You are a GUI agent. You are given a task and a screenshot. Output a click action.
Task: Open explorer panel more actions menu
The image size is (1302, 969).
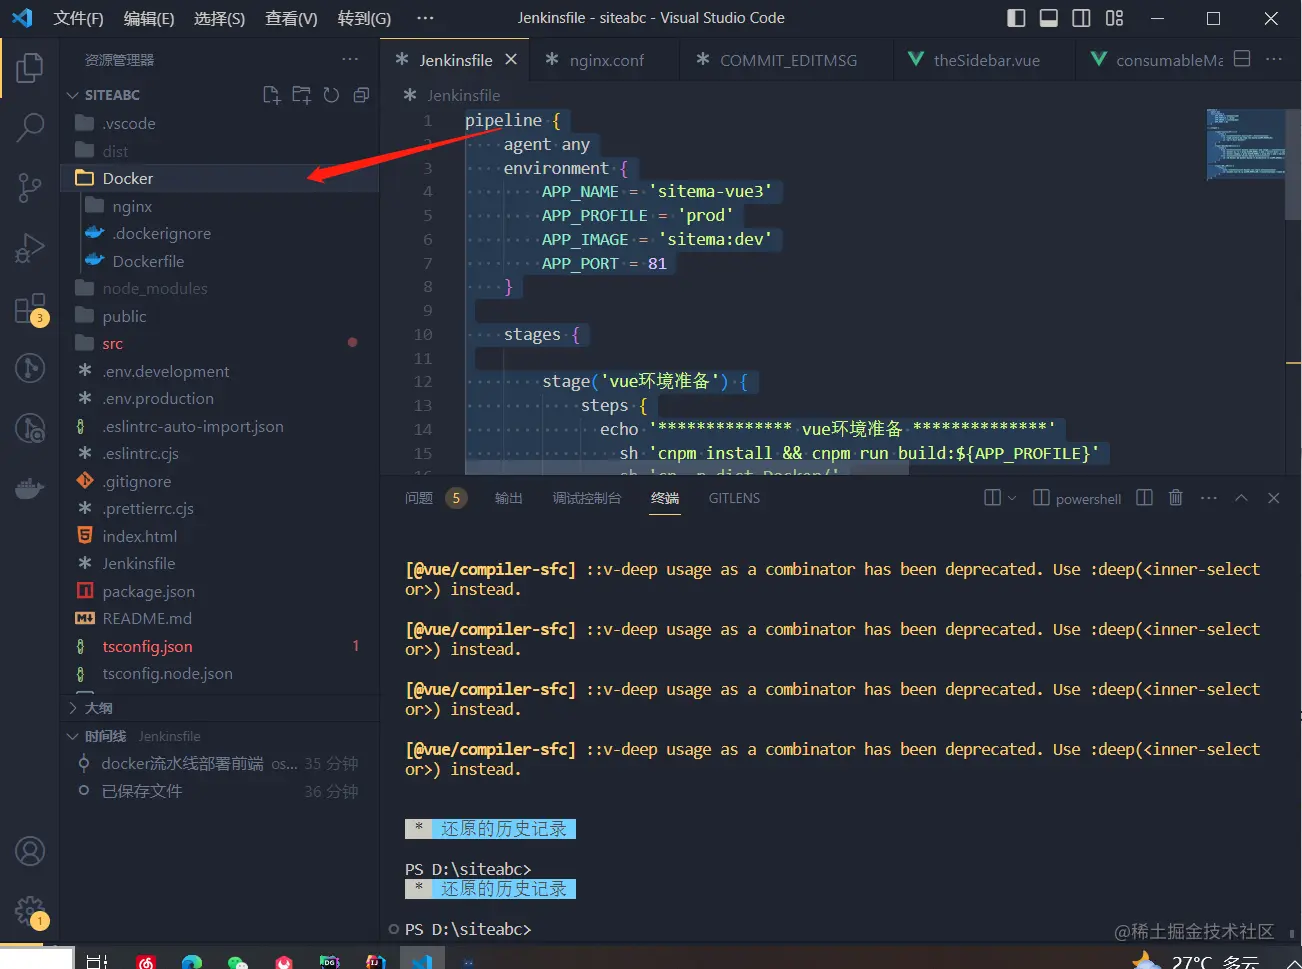point(350,60)
